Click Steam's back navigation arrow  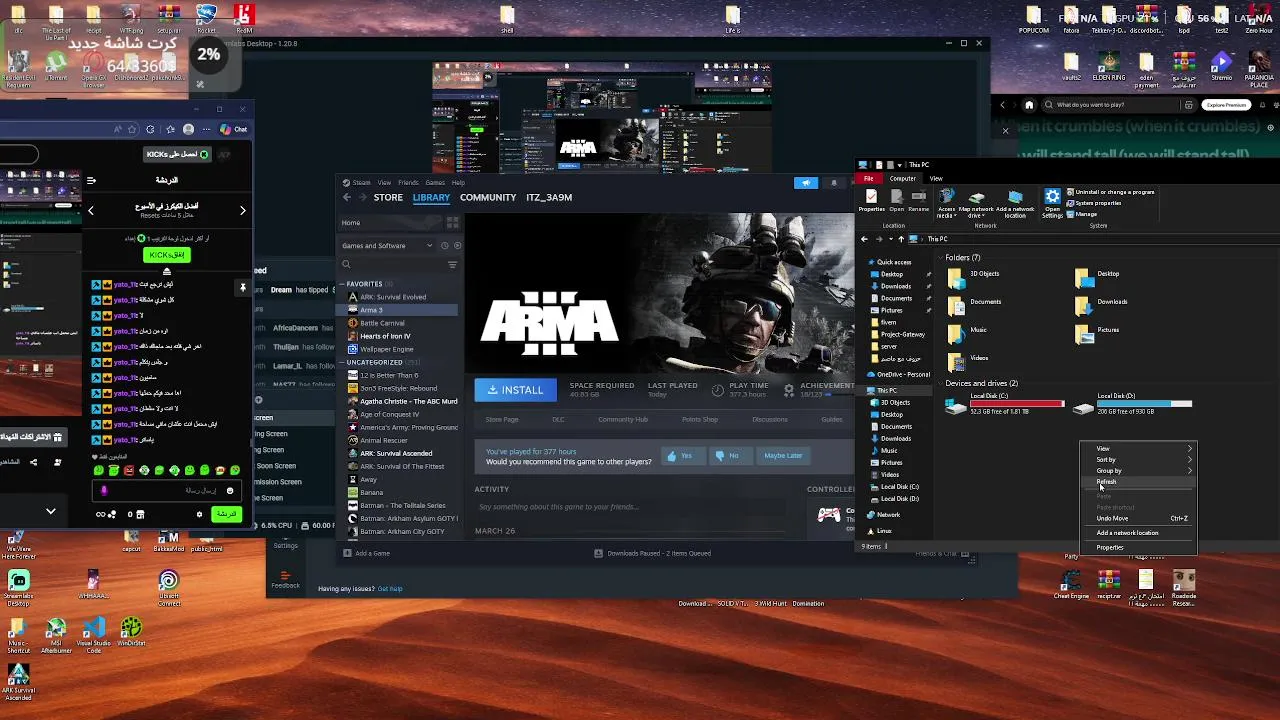347,197
